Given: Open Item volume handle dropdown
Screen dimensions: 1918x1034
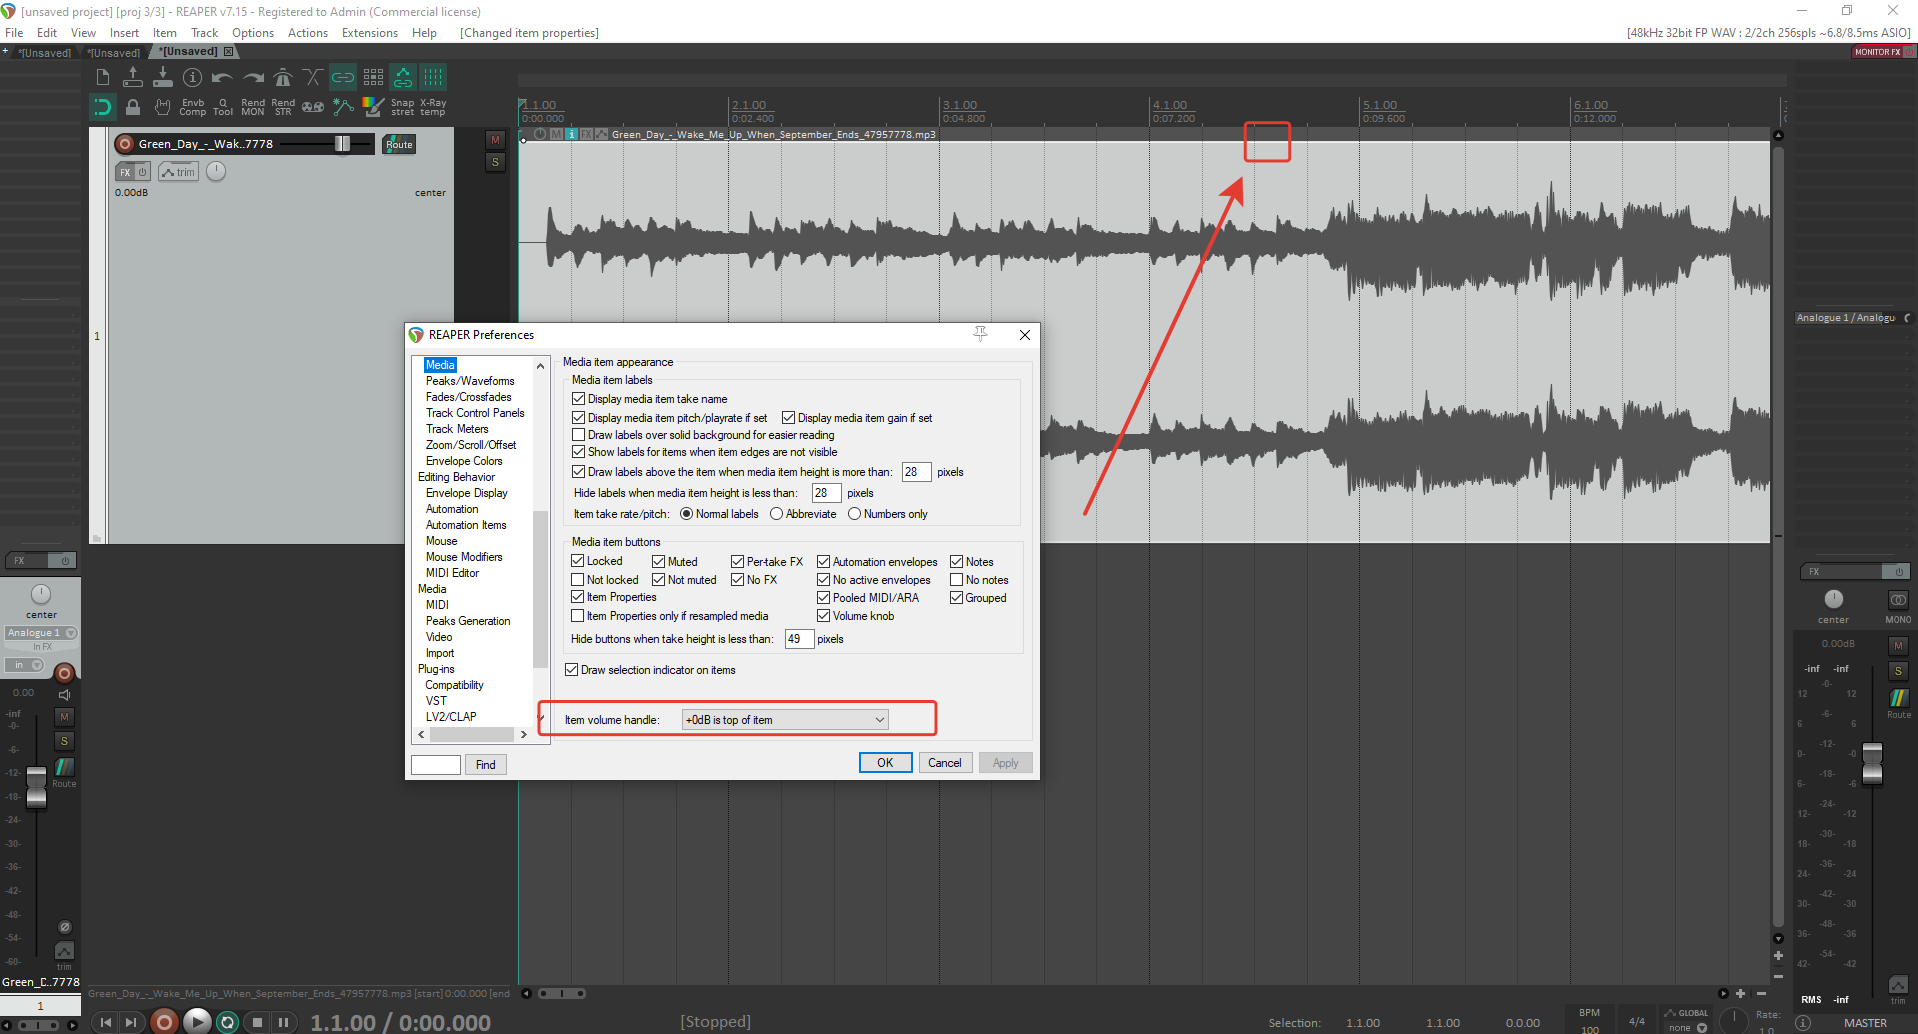Looking at the screenshot, I should 785,720.
